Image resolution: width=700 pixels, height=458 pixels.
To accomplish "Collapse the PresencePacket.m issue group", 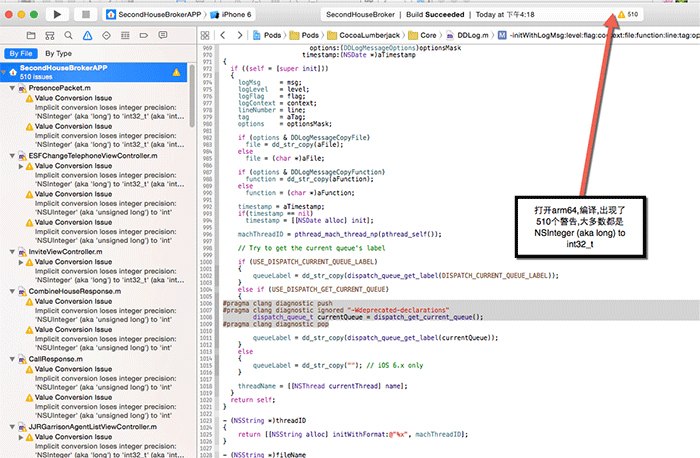I will tap(12, 89).
